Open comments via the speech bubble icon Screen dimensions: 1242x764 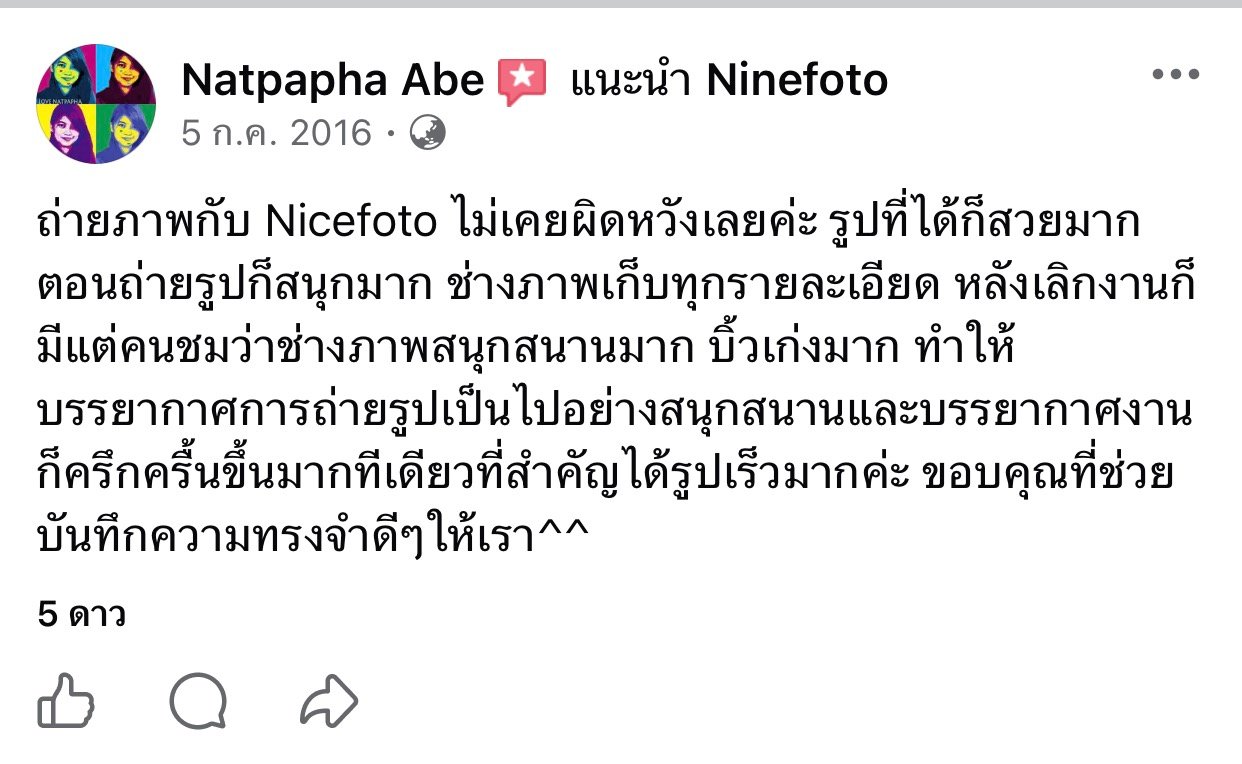point(198,700)
